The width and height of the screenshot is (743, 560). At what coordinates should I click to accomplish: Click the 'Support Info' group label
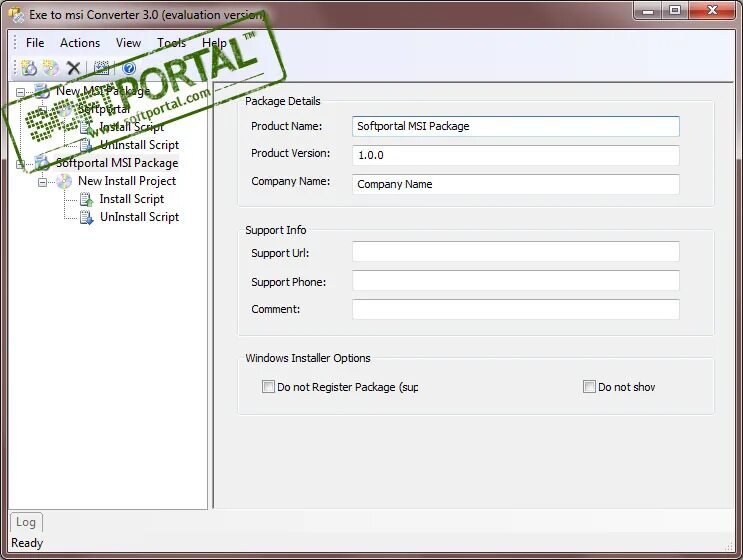(276, 230)
